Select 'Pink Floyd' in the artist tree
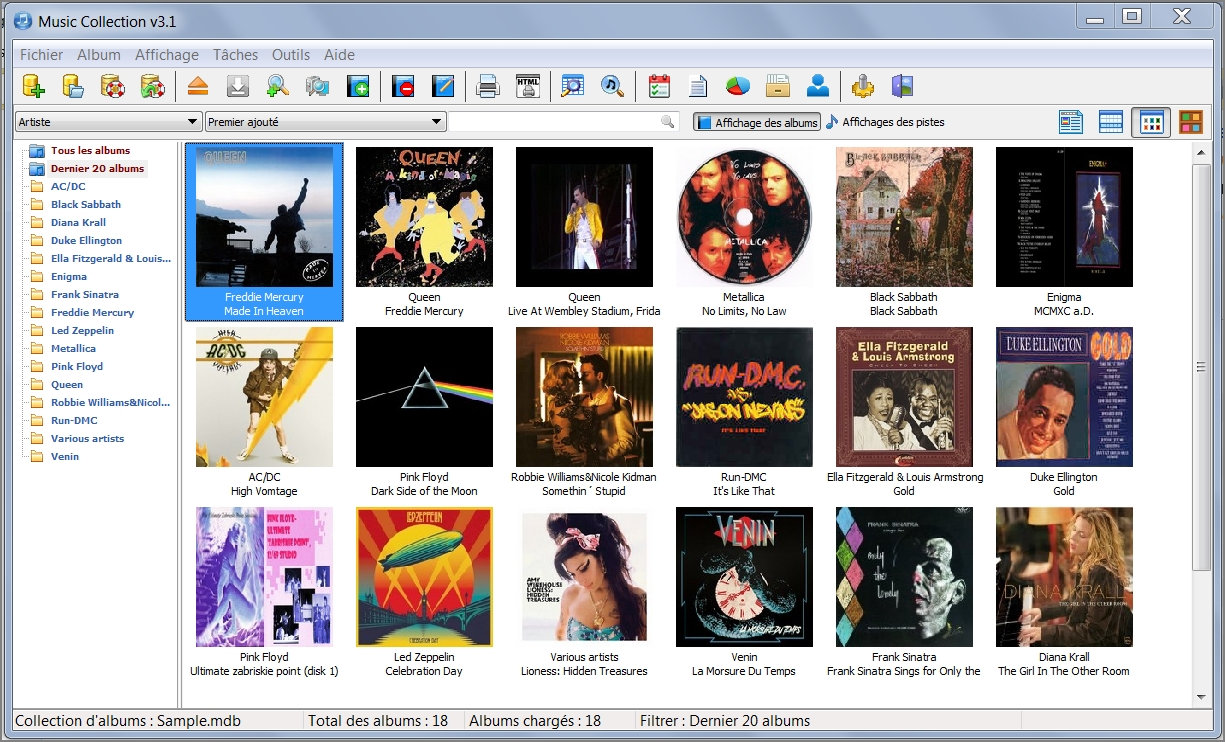The width and height of the screenshot is (1225, 742). 77,367
